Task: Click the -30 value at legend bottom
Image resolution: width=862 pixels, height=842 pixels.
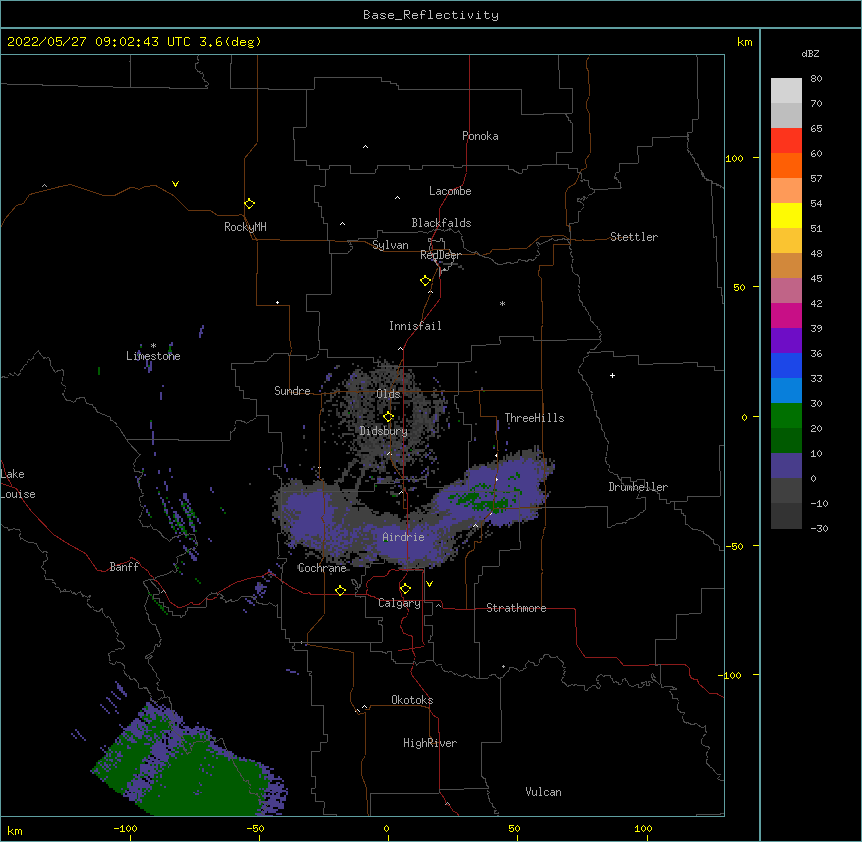Action: (819, 529)
